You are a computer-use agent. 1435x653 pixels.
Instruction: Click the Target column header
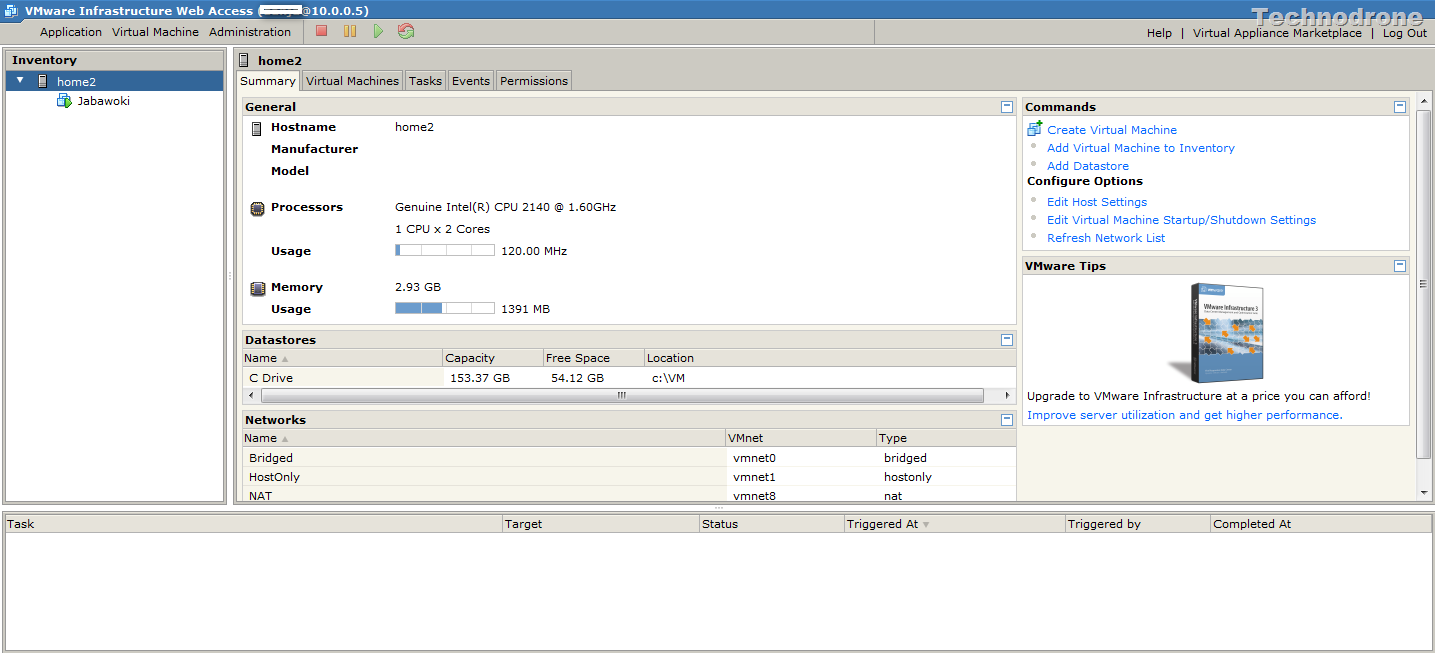point(601,524)
